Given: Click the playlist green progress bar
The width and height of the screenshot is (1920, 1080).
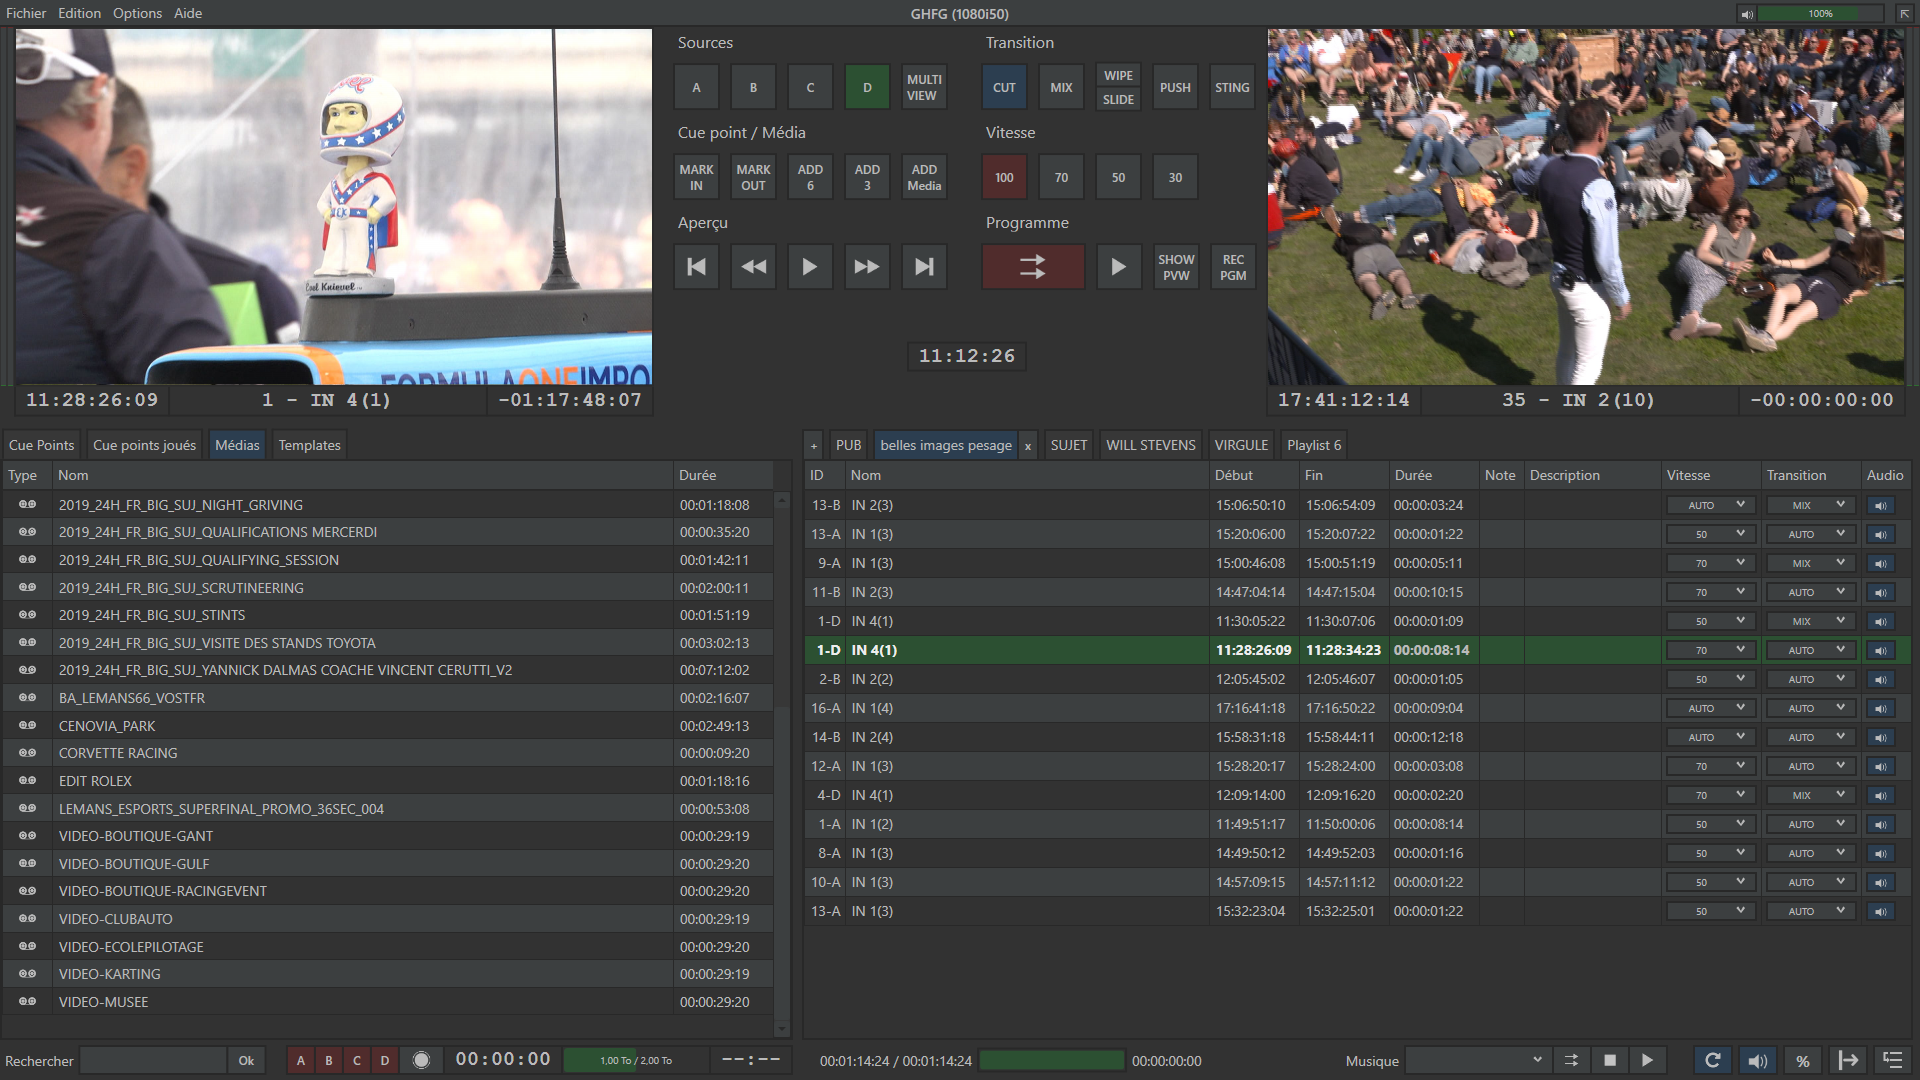Looking at the screenshot, I should coord(1051,1060).
